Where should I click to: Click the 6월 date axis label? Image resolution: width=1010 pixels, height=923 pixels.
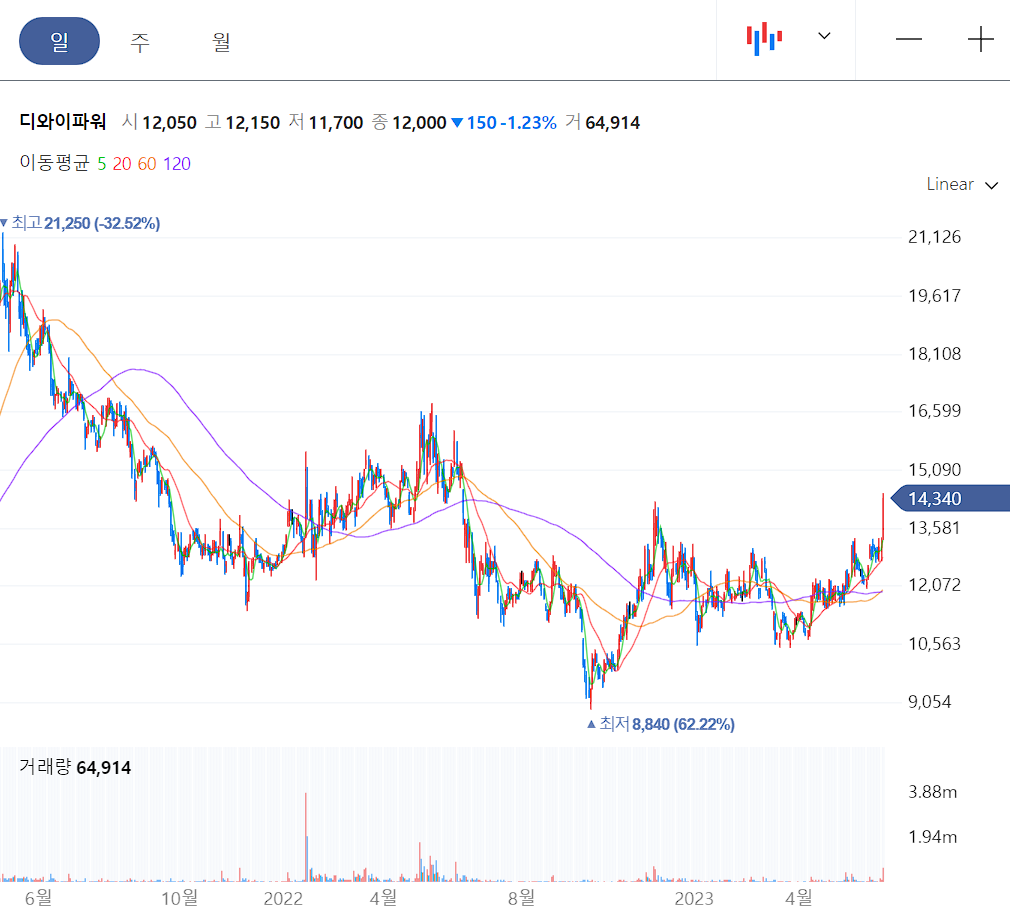click(38, 898)
